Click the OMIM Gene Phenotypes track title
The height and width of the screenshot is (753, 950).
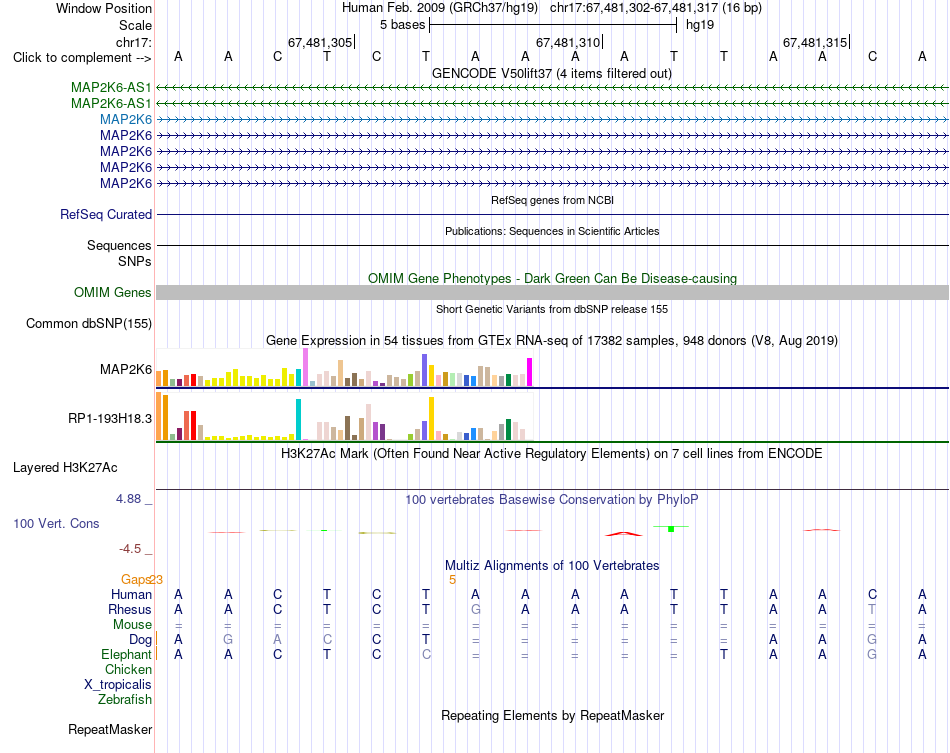tap(552, 279)
